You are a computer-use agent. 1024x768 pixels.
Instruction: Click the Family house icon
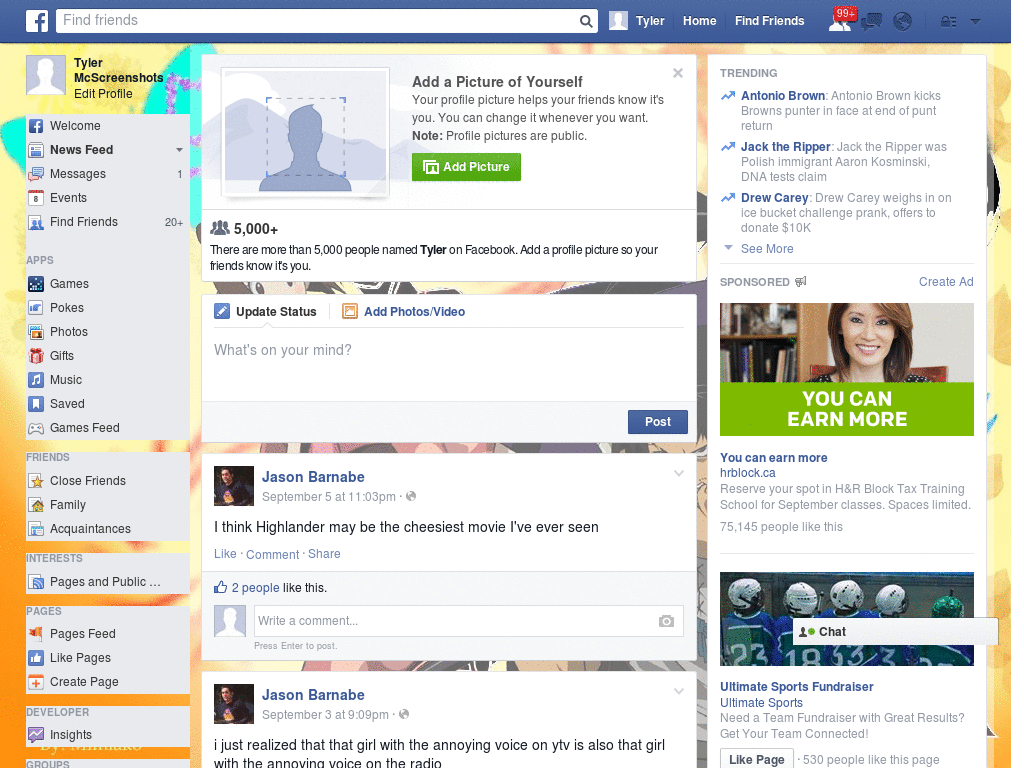click(x=36, y=505)
